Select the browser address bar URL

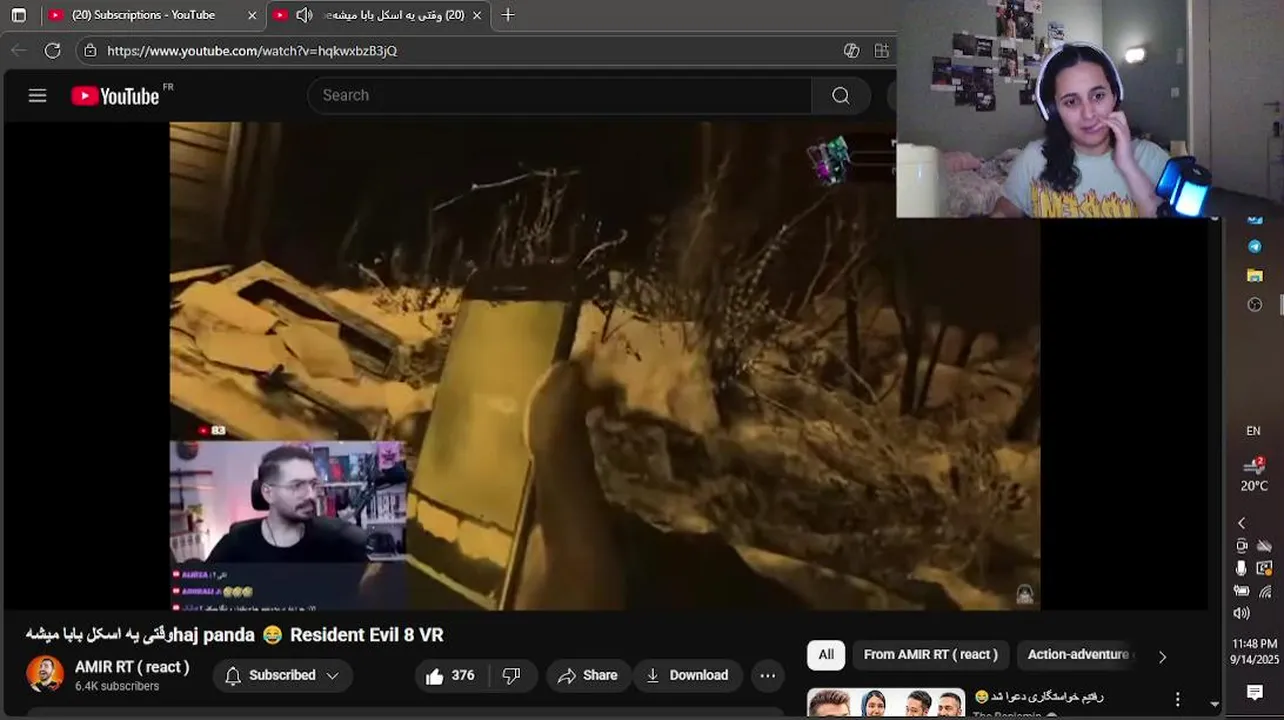[x=252, y=51]
